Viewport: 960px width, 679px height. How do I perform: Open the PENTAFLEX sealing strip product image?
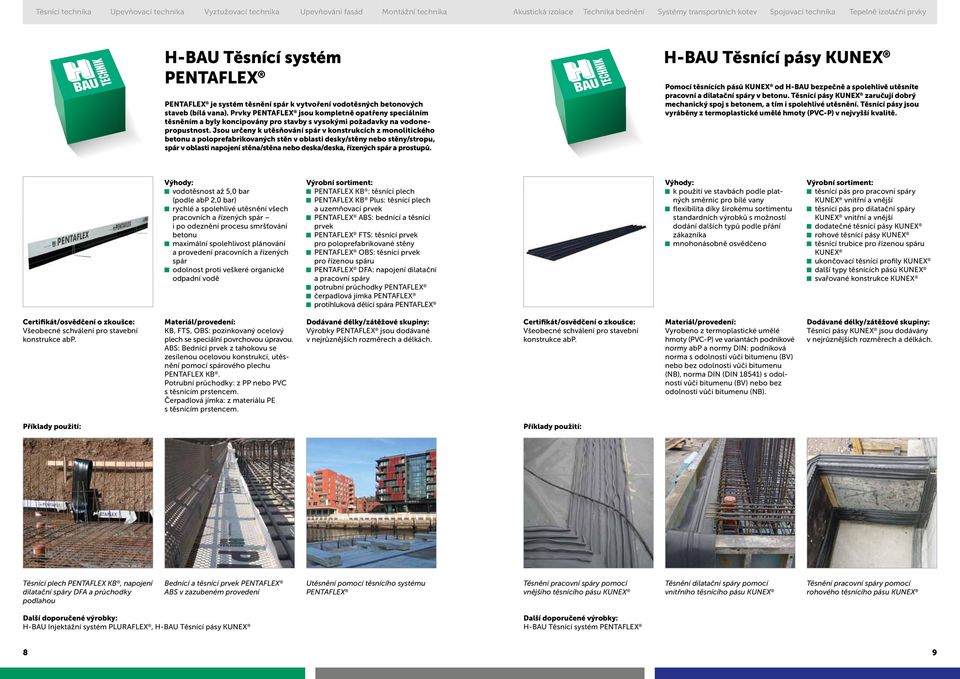click(x=88, y=242)
